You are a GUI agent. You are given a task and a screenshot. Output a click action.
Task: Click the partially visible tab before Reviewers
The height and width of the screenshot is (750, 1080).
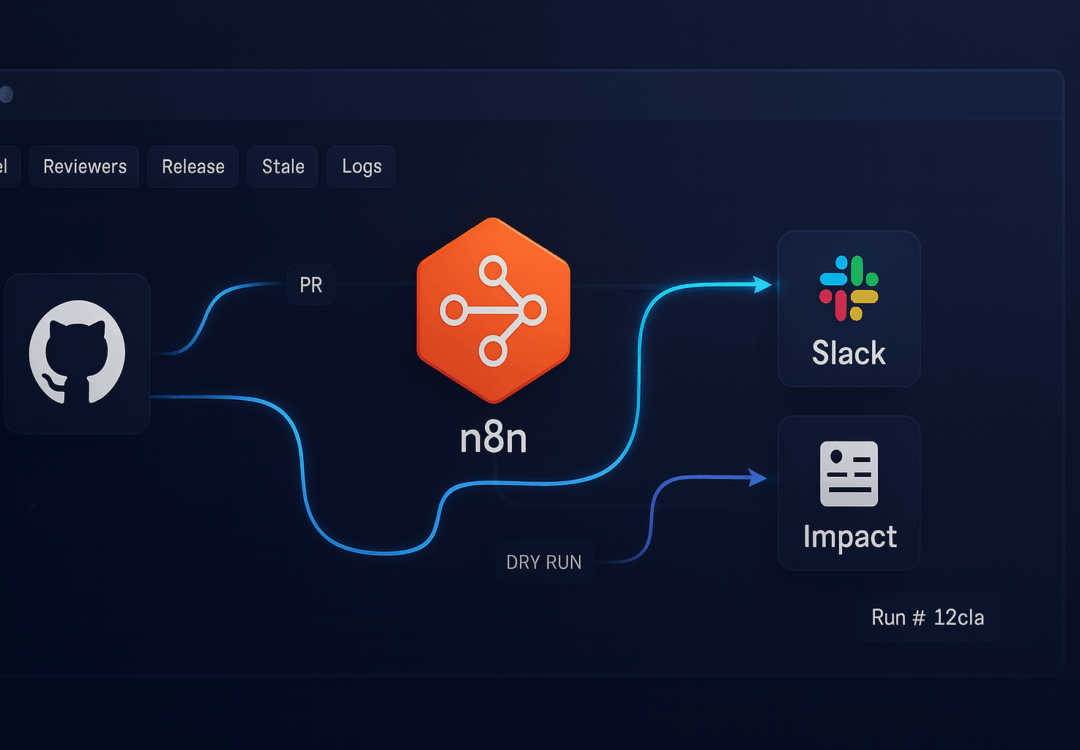click(5, 167)
